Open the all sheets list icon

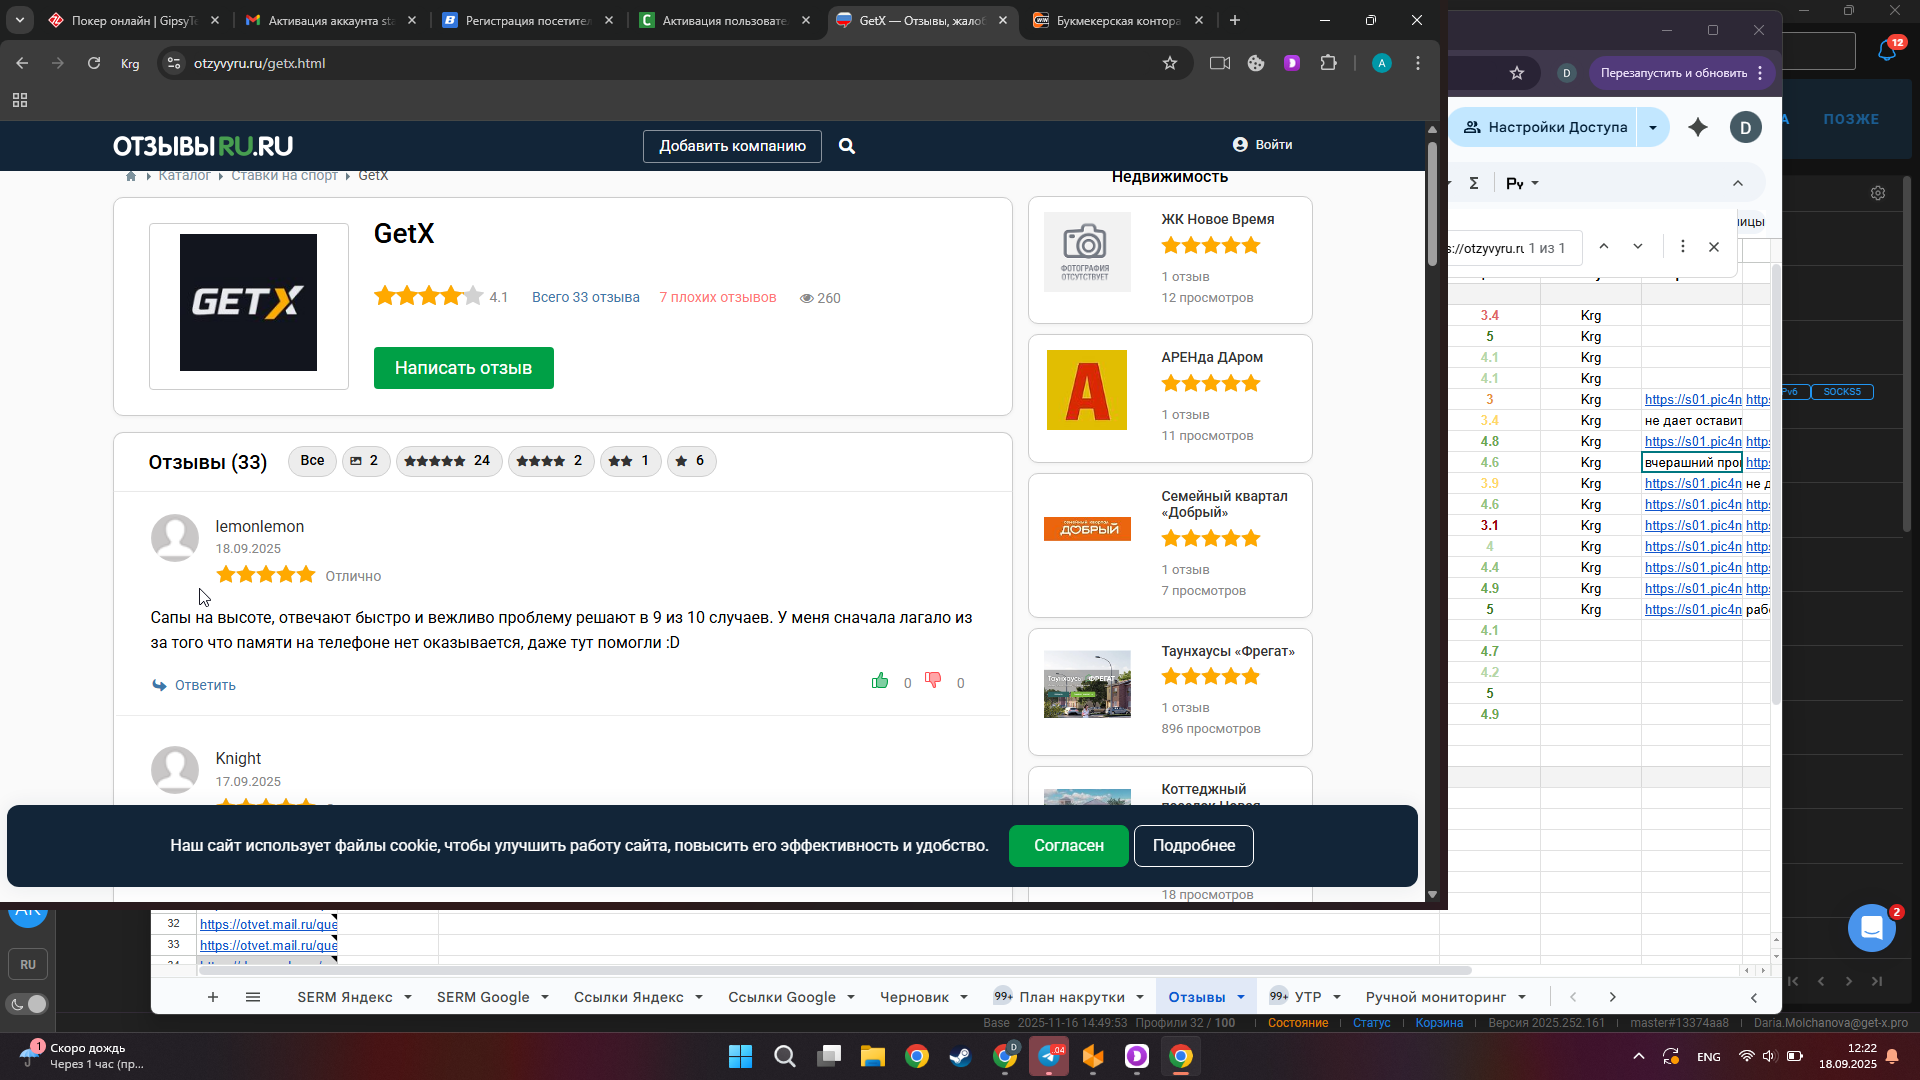(x=253, y=997)
